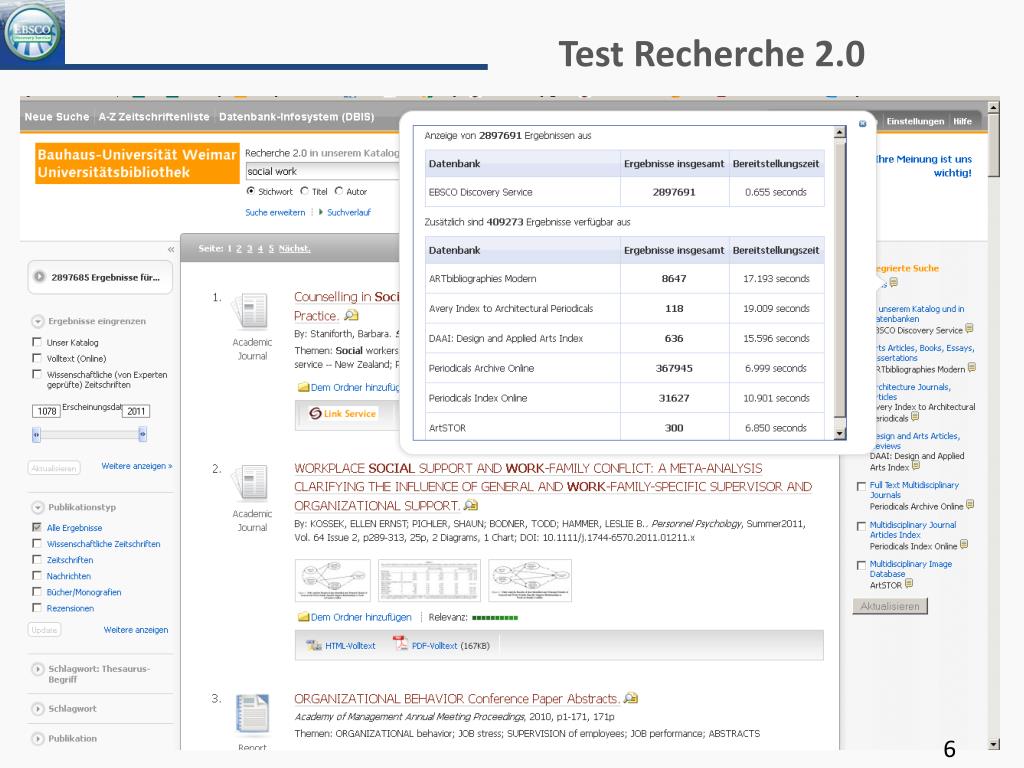Image resolution: width=1024 pixels, height=768 pixels.
Task: Check the Unser Katalog checkbox
Action: tap(37, 342)
